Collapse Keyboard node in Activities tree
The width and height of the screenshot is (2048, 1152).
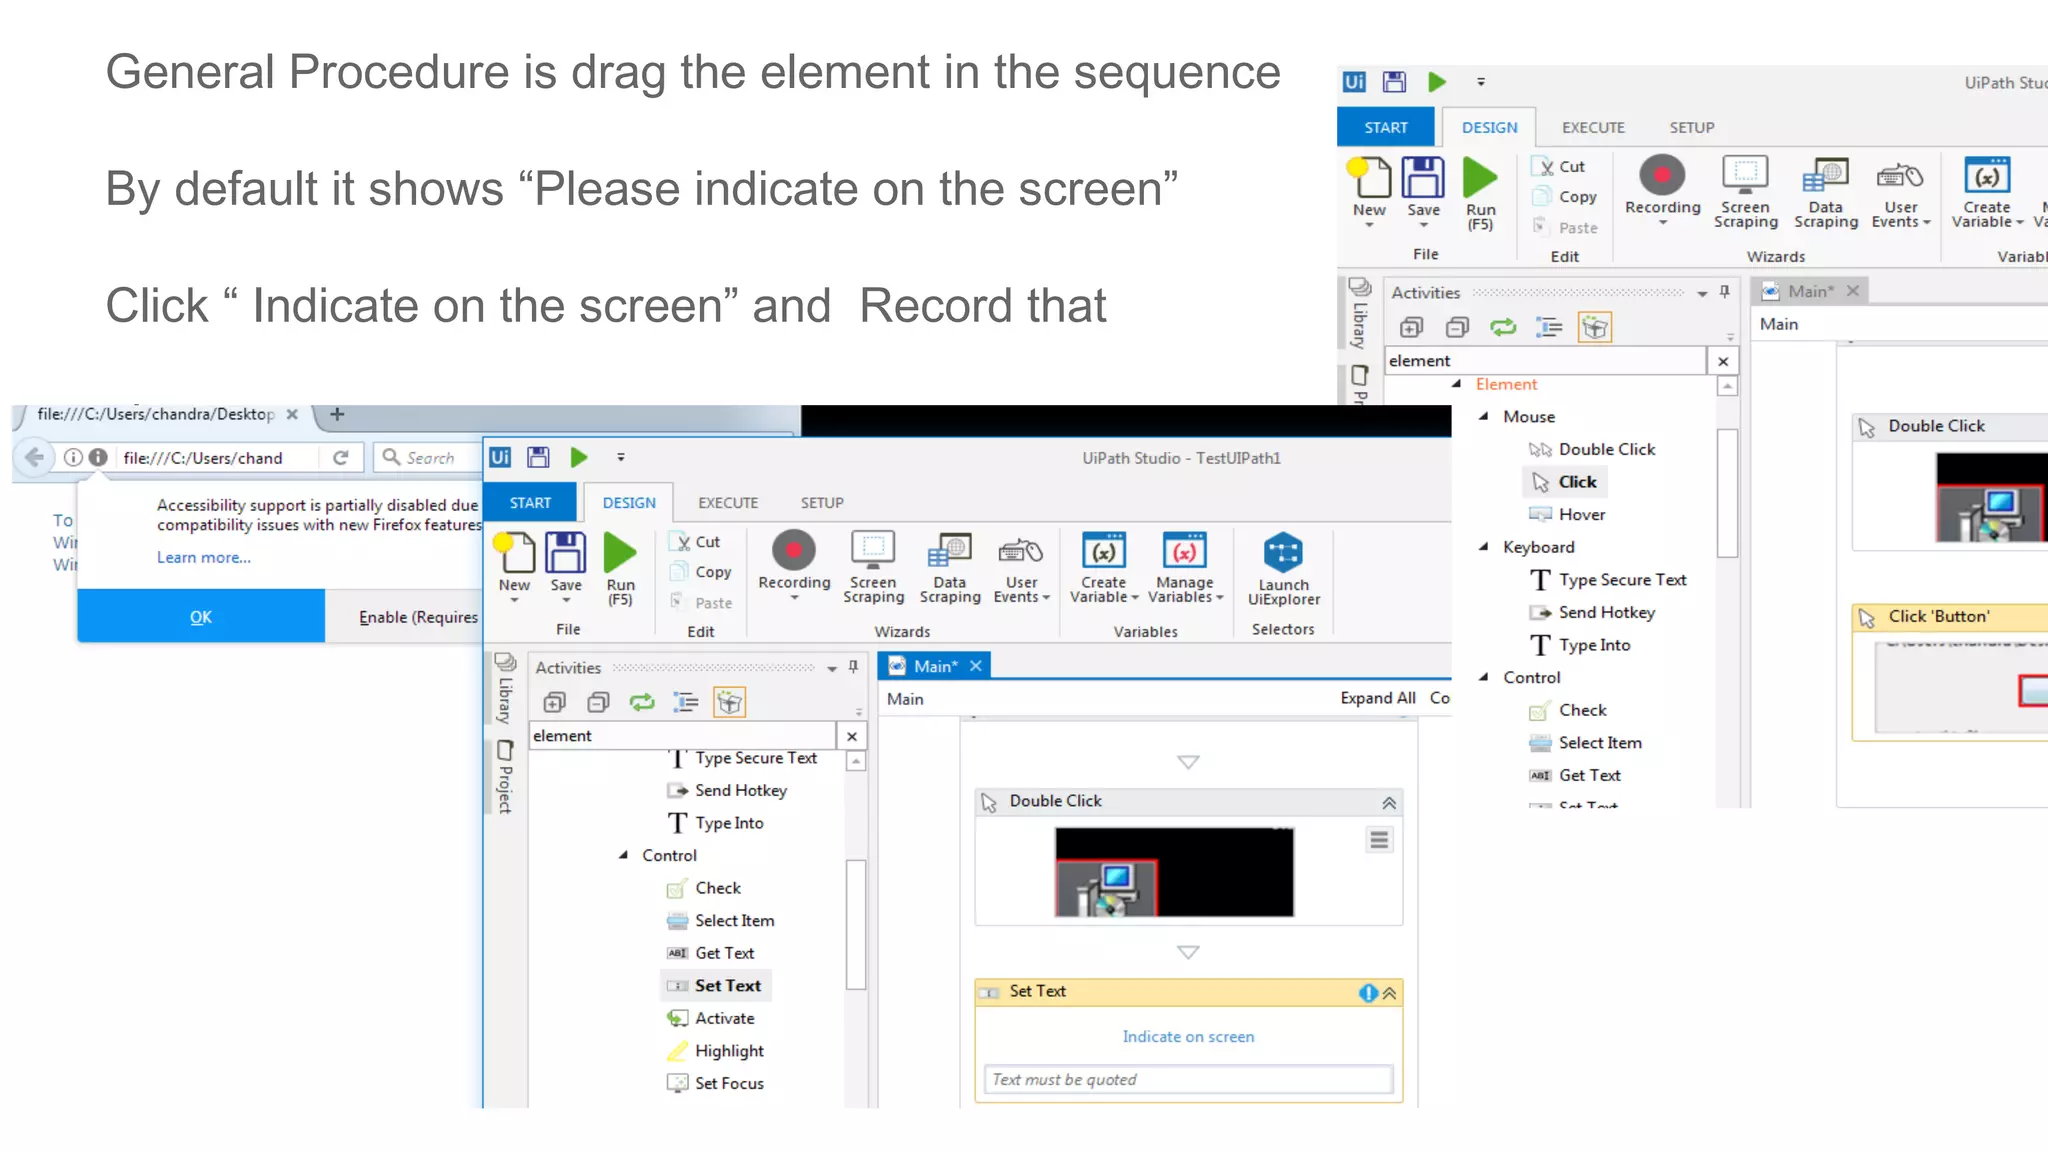coord(1484,547)
